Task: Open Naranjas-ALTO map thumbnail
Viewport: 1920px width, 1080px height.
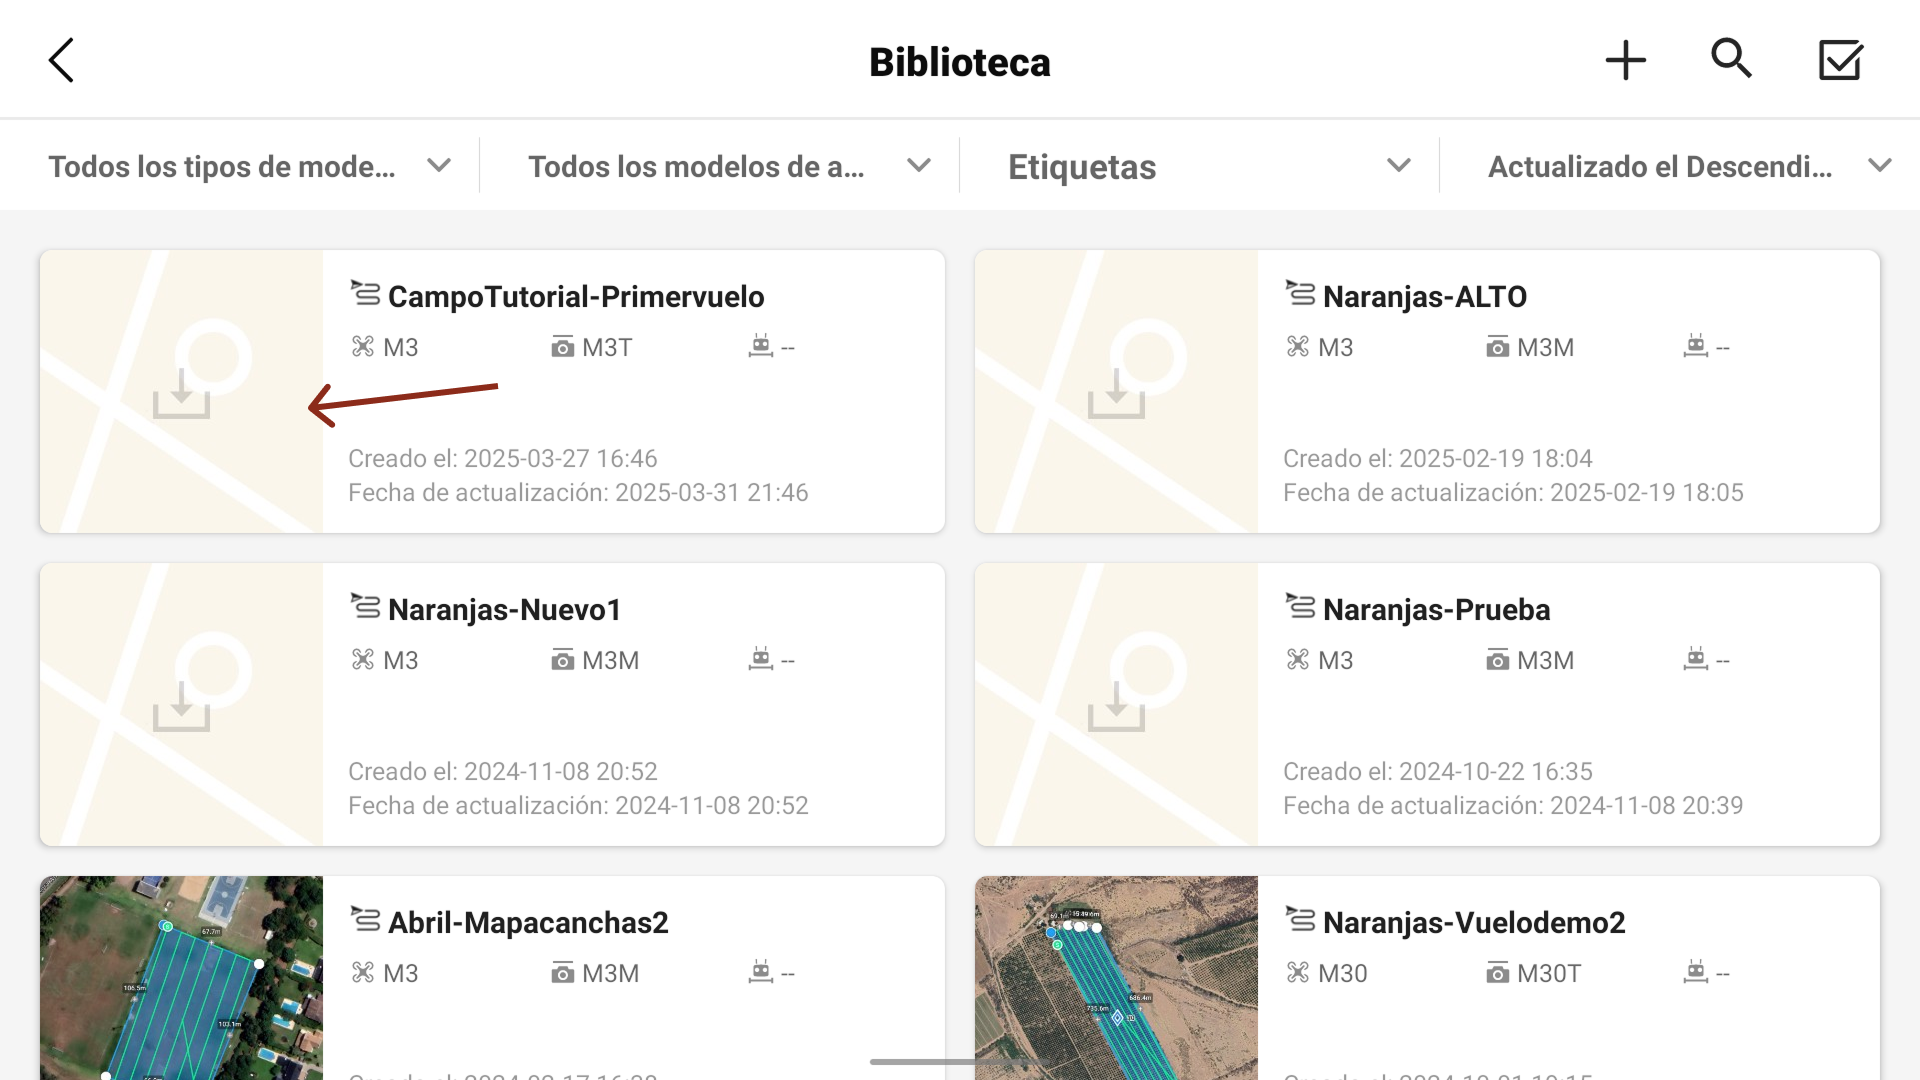Action: click(1116, 391)
